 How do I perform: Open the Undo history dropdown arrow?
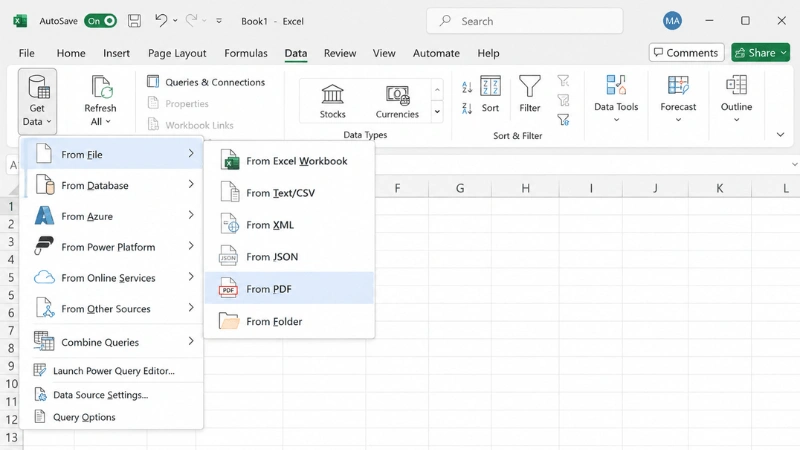[175, 21]
